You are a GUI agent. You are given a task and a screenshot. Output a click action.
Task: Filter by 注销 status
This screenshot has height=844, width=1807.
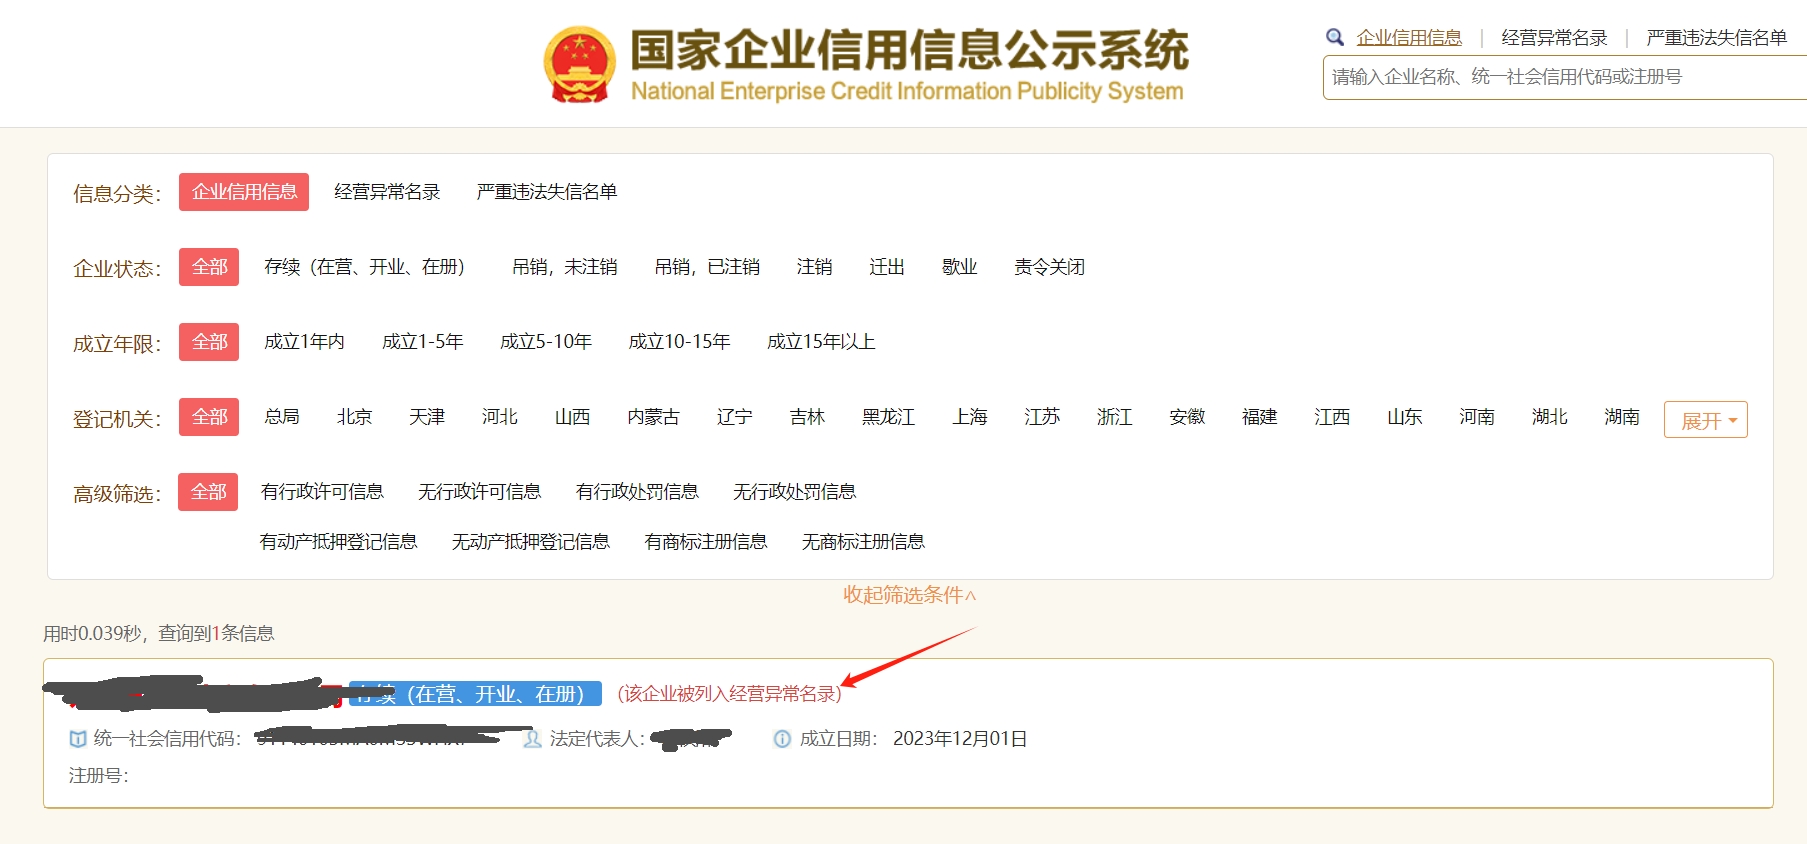[815, 267]
